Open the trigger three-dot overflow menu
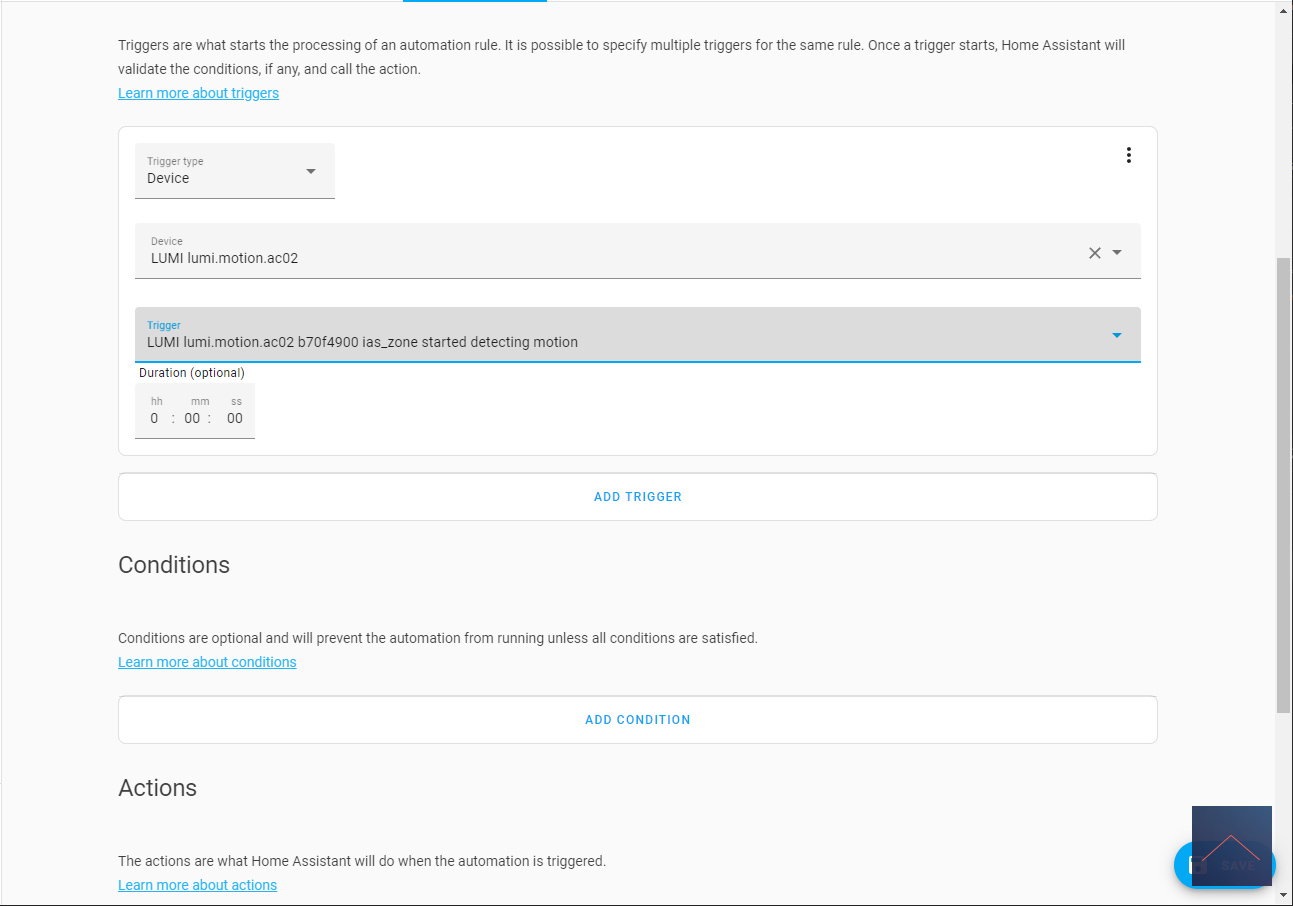Viewport: 1293px width, 906px height. (1128, 155)
